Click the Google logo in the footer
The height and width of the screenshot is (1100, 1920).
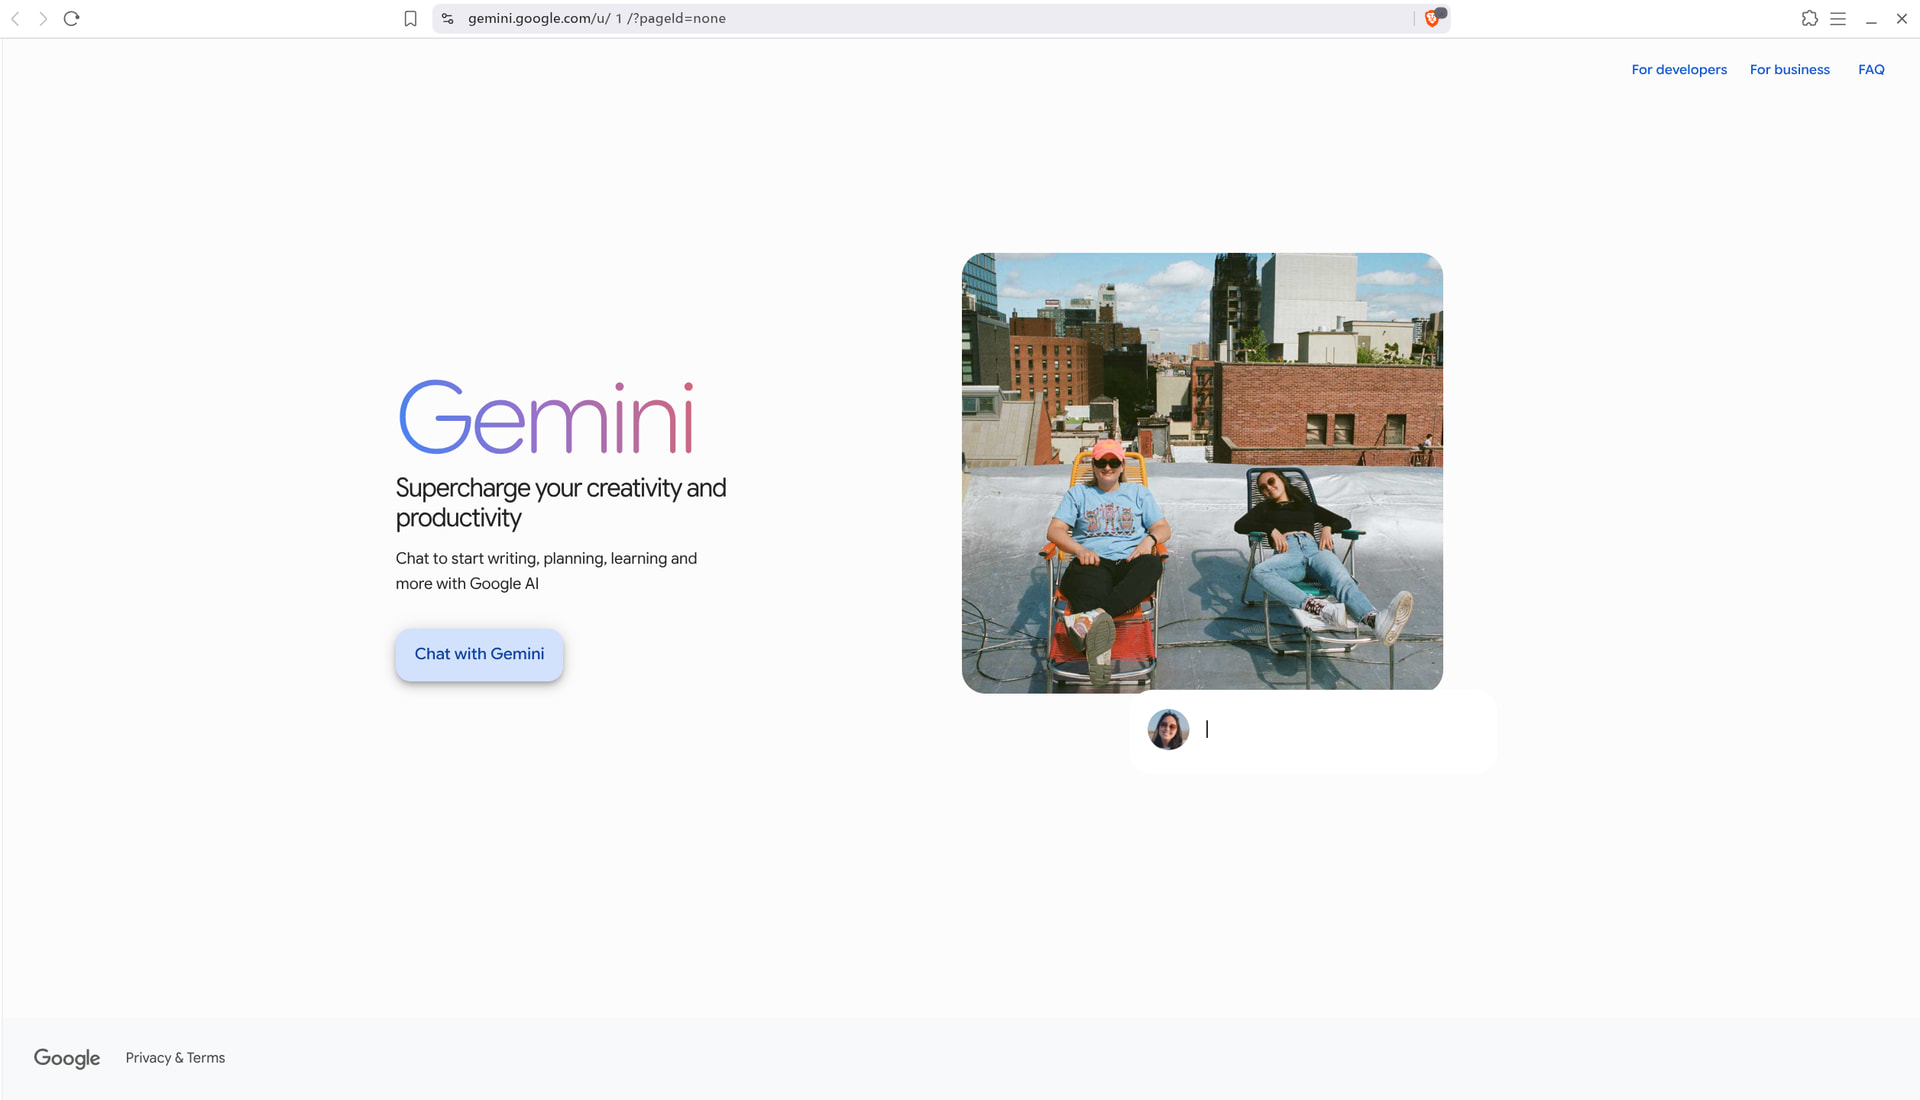click(x=67, y=1059)
